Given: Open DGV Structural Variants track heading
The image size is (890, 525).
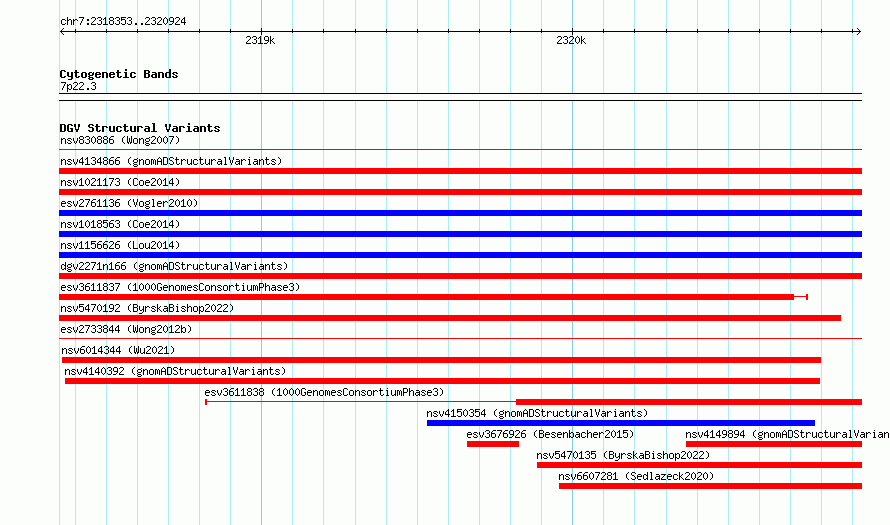Looking at the screenshot, I should 140,128.
